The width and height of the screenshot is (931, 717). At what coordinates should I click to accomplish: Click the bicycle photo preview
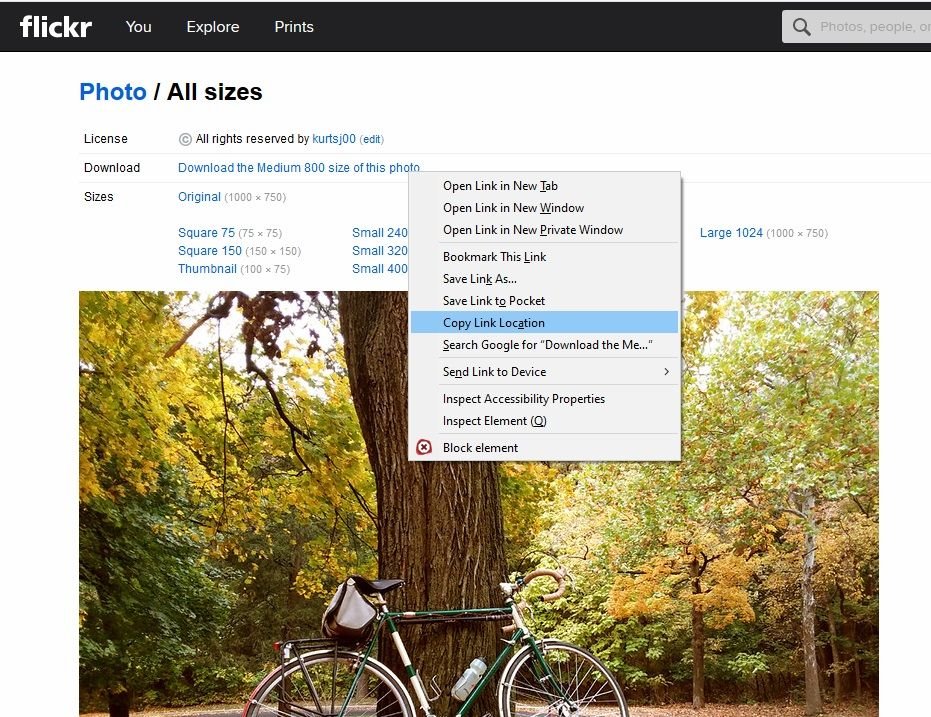[479, 503]
